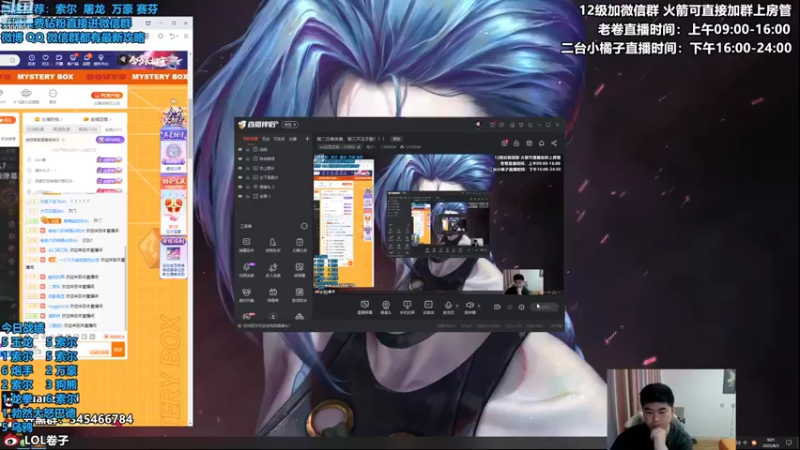Open the 弹幕助手 tool in the toolbox
800x450 pixels.
point(246,244)
